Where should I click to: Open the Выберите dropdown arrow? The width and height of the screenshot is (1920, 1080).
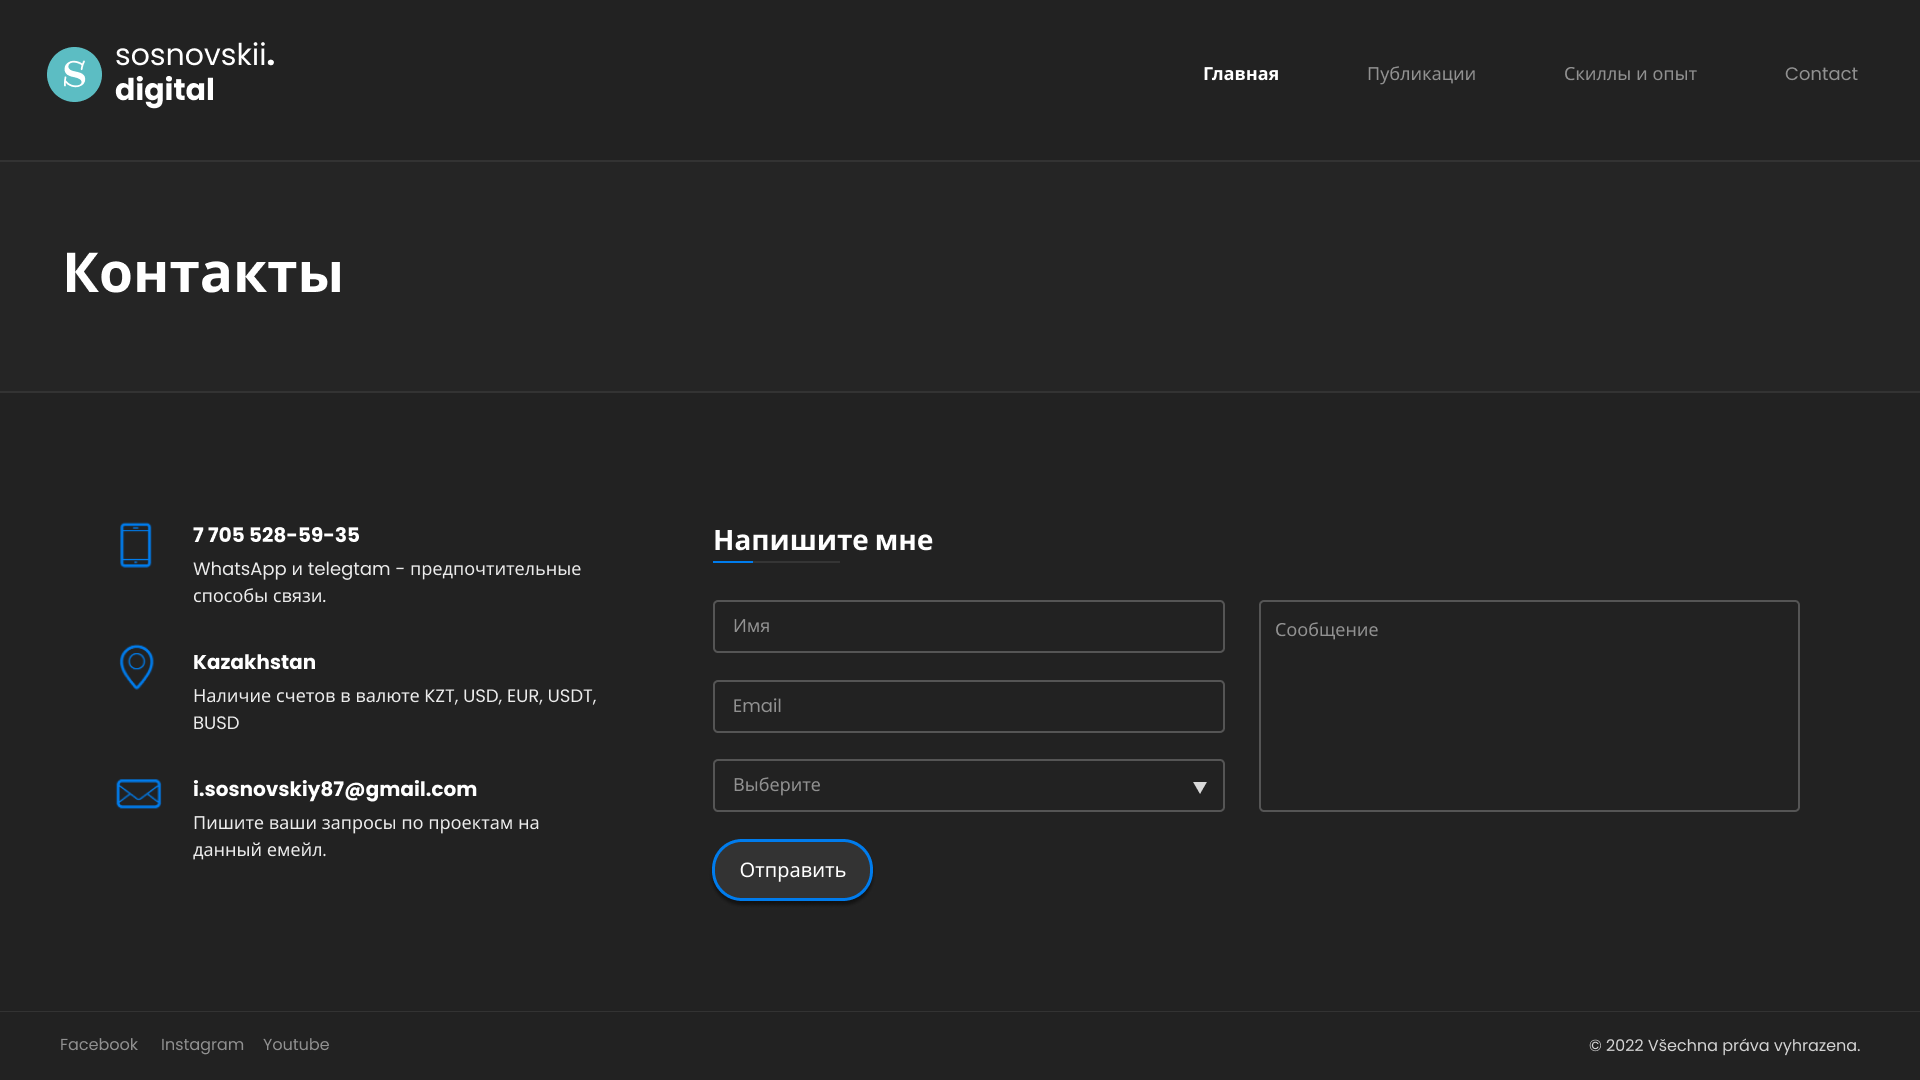coord(1199,787)
